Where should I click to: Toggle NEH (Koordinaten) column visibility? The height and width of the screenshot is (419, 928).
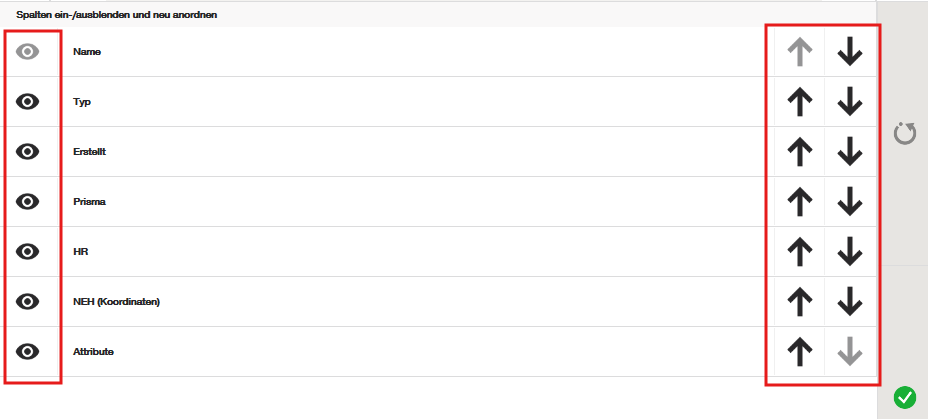tap(28, 301)
